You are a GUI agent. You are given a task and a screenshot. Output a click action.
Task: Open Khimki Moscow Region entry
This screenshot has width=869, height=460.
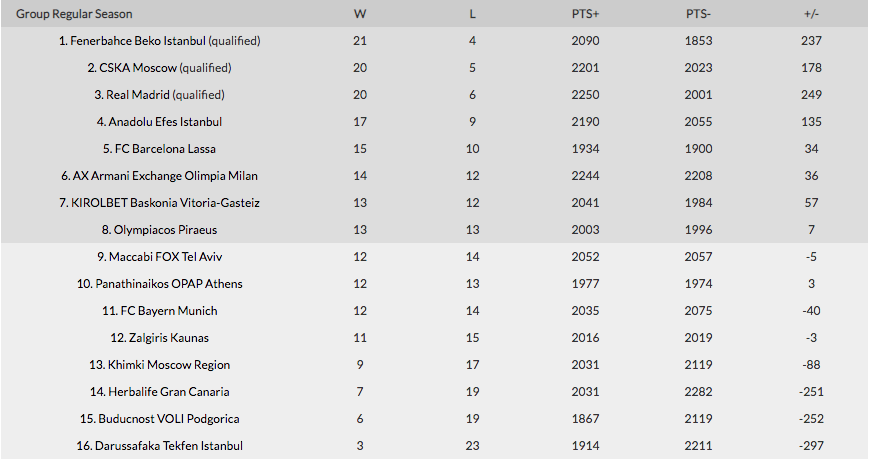click(x=168, y=365)
